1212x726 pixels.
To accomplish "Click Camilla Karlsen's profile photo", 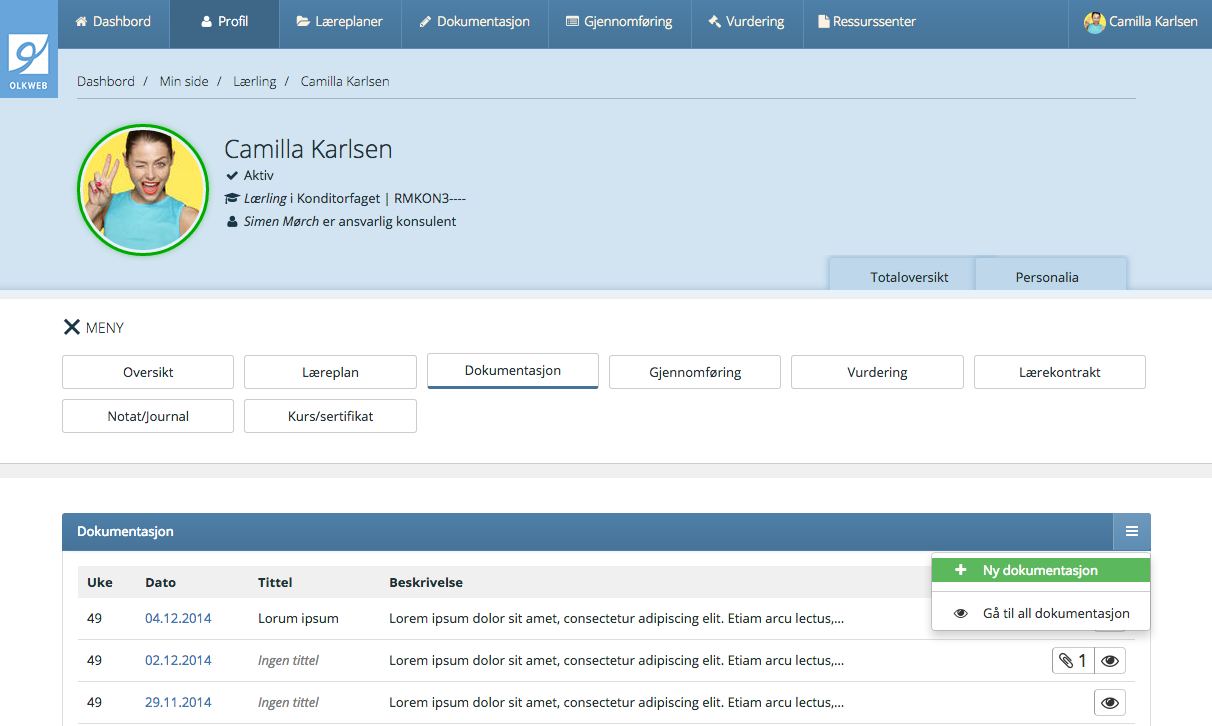I will pos(142,190).
